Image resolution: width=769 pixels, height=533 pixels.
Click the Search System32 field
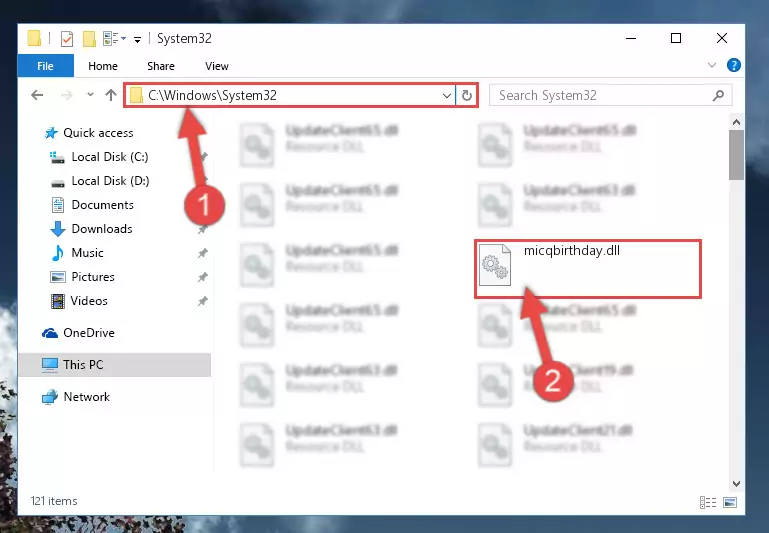[x=611, y=95]
